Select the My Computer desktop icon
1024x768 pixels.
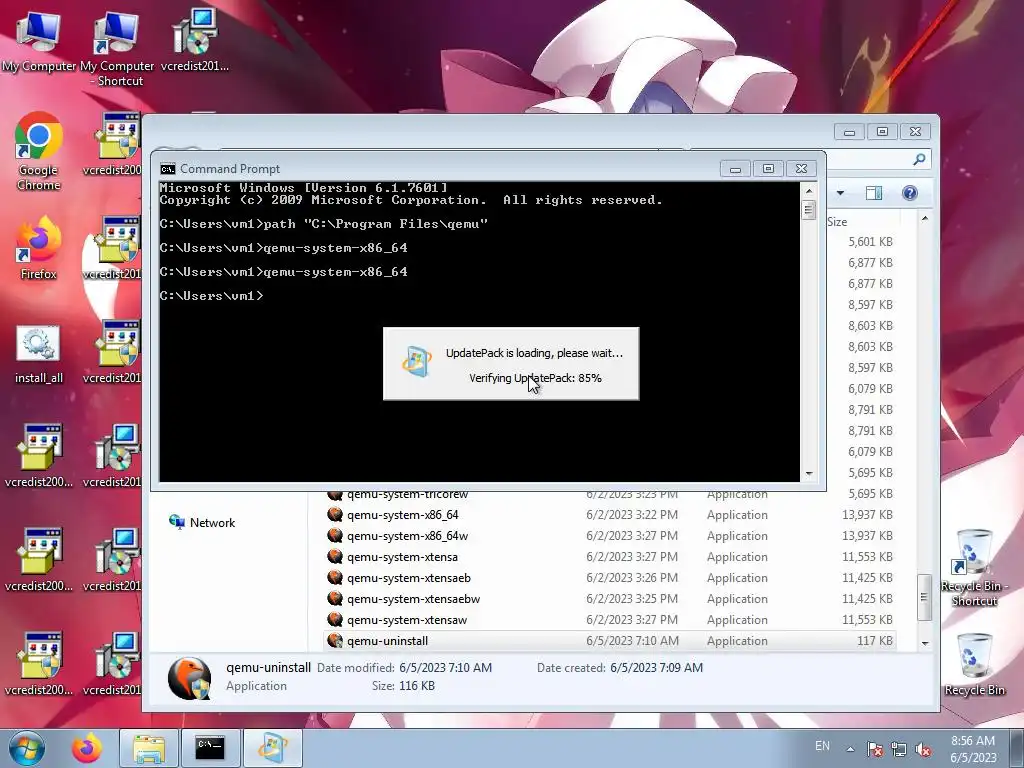(x=39, y=40)
